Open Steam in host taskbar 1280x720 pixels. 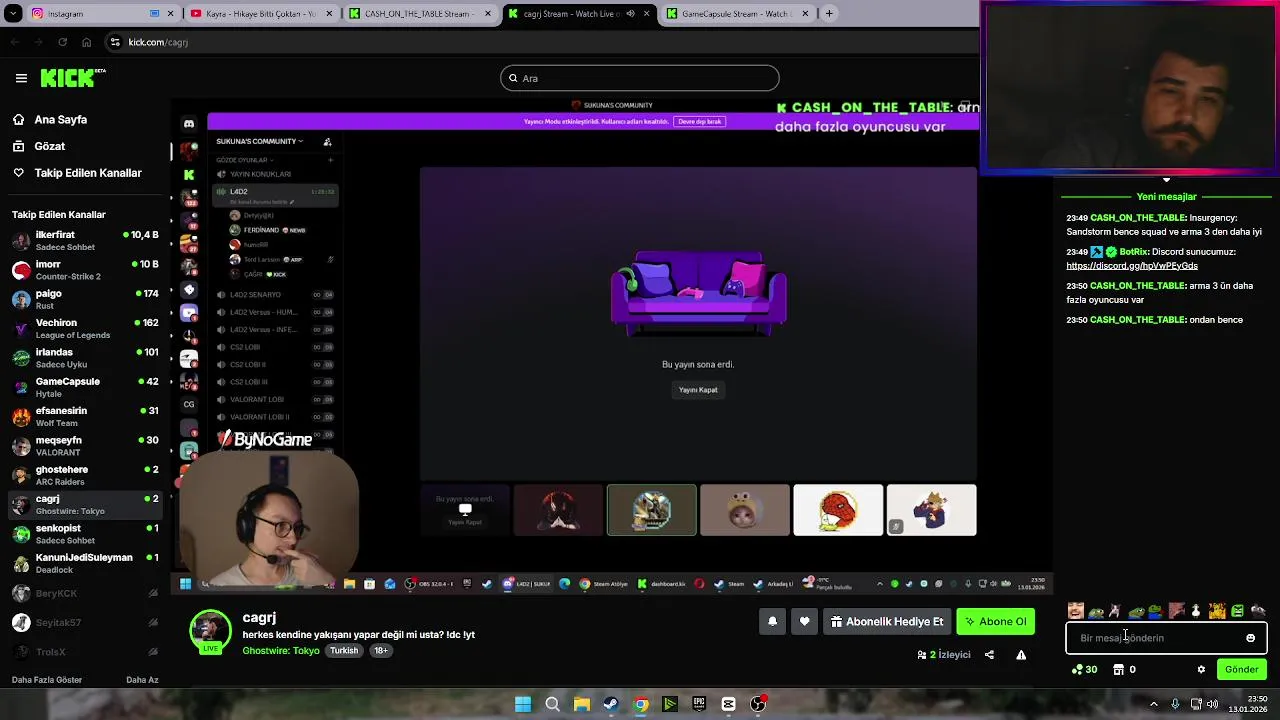(611, 704)
